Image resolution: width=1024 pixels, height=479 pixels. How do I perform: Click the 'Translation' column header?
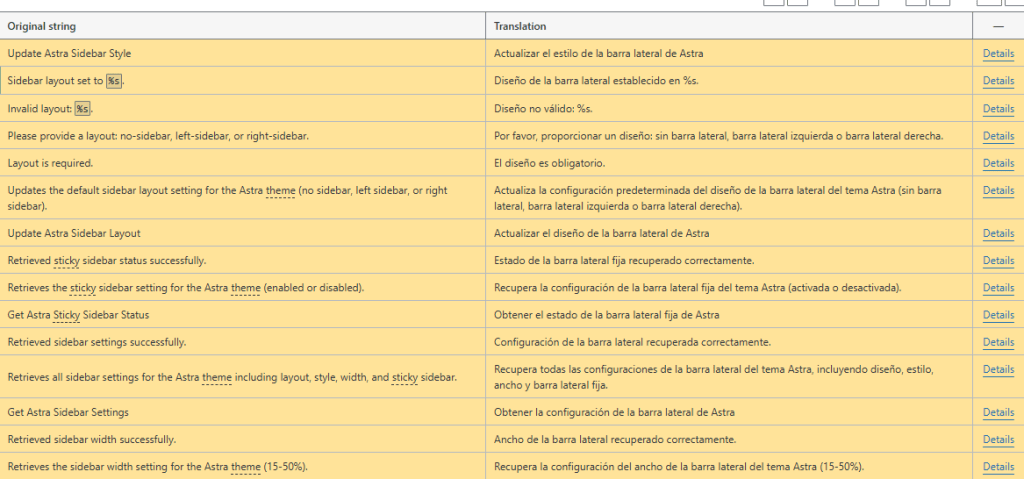tap(520, 26)
